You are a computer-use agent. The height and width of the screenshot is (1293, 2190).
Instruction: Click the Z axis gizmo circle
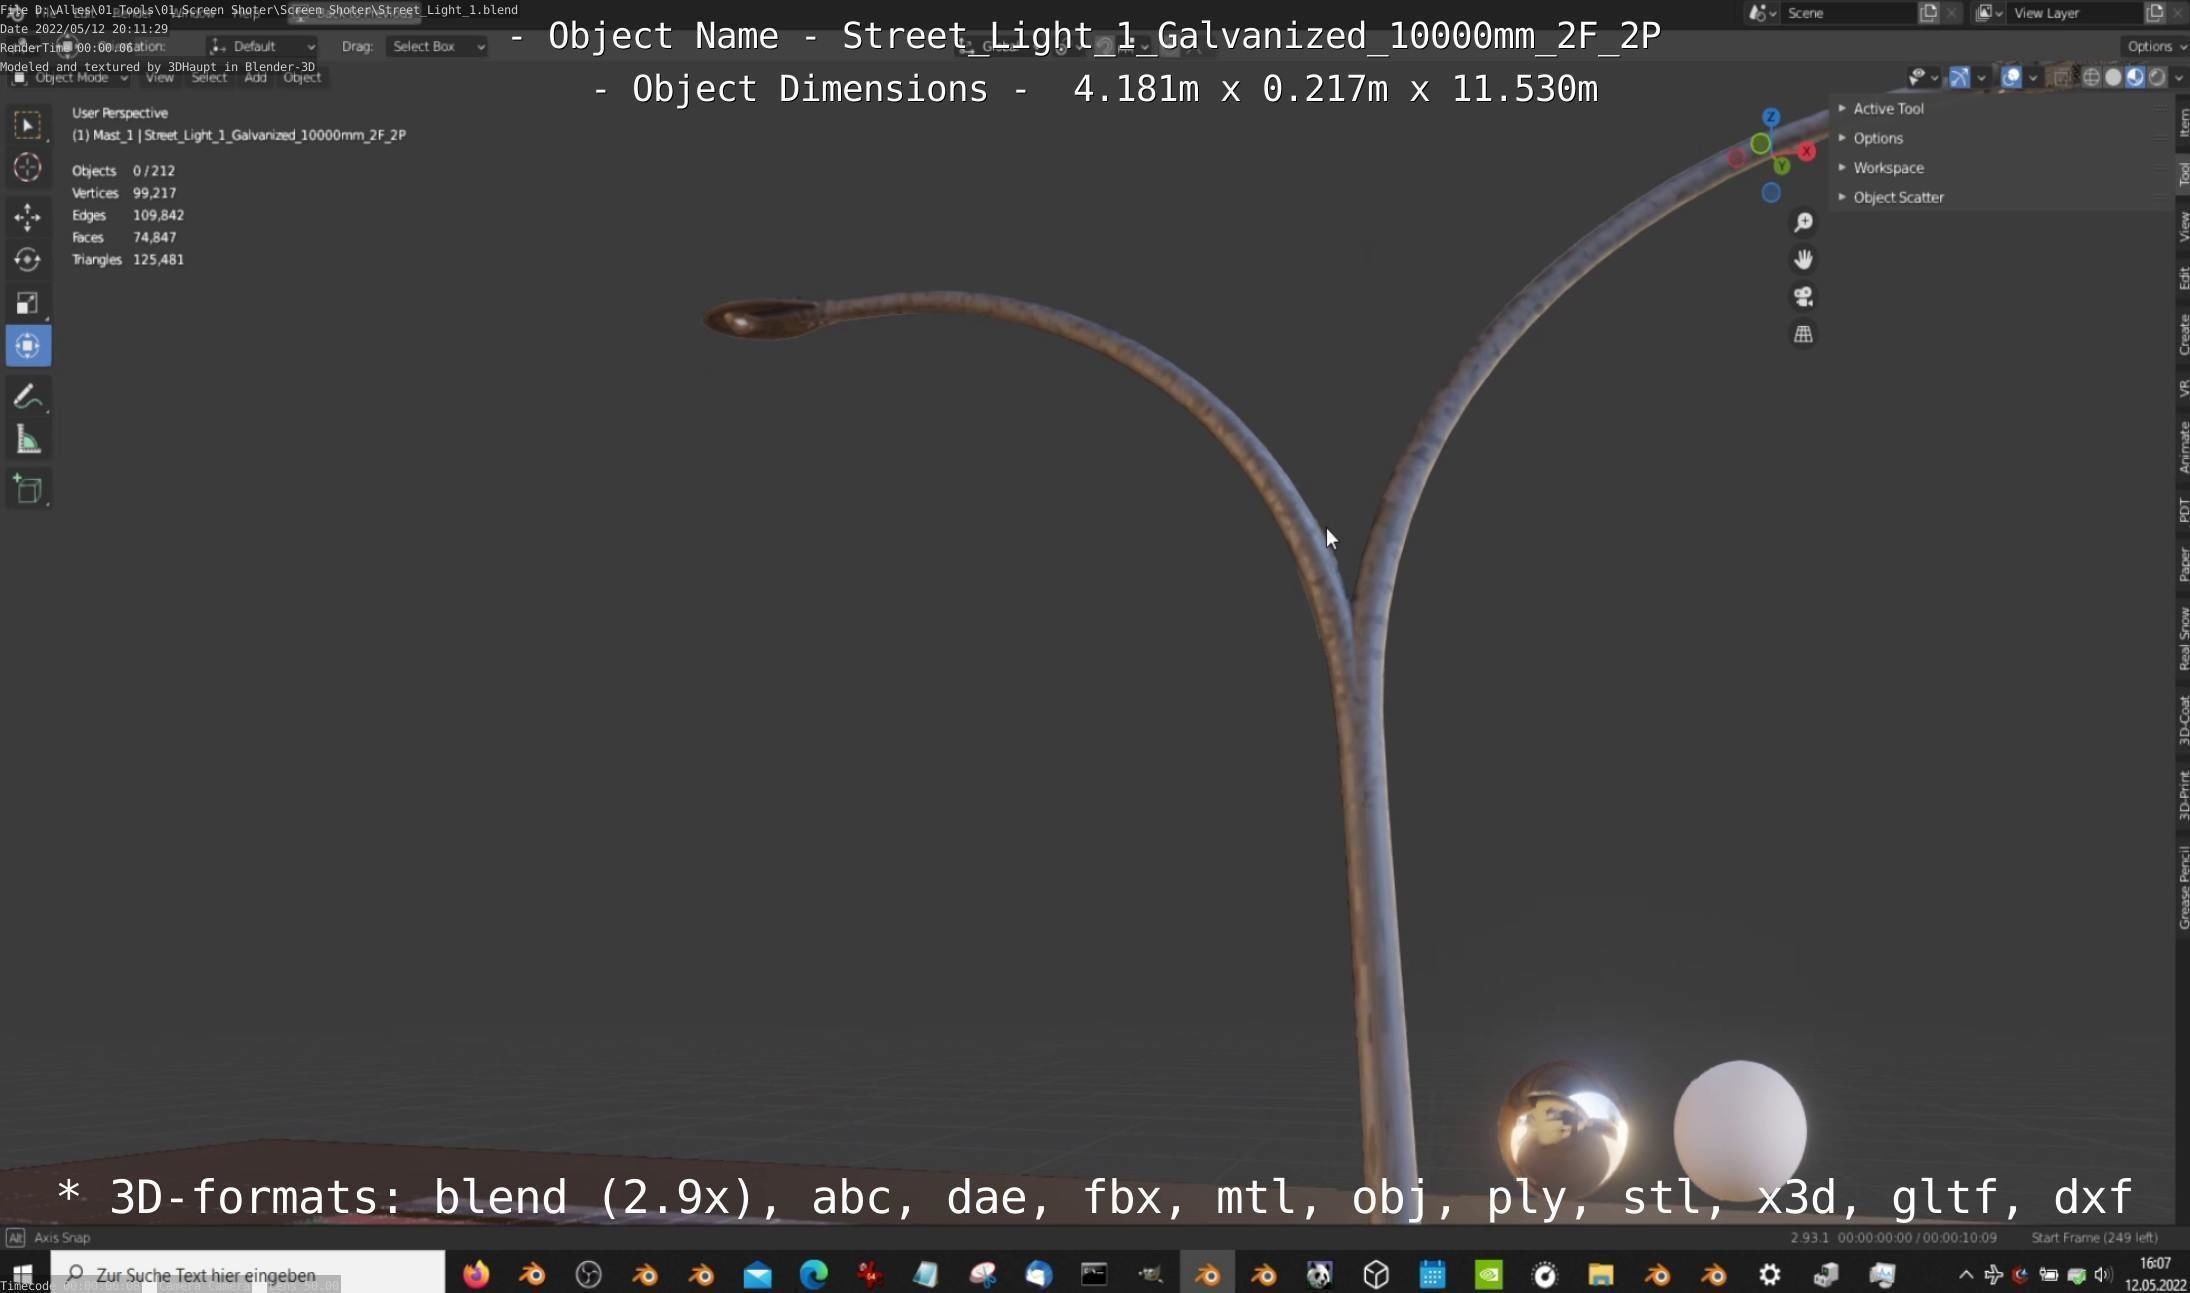pyautogui.click(x=1771, y=117)
